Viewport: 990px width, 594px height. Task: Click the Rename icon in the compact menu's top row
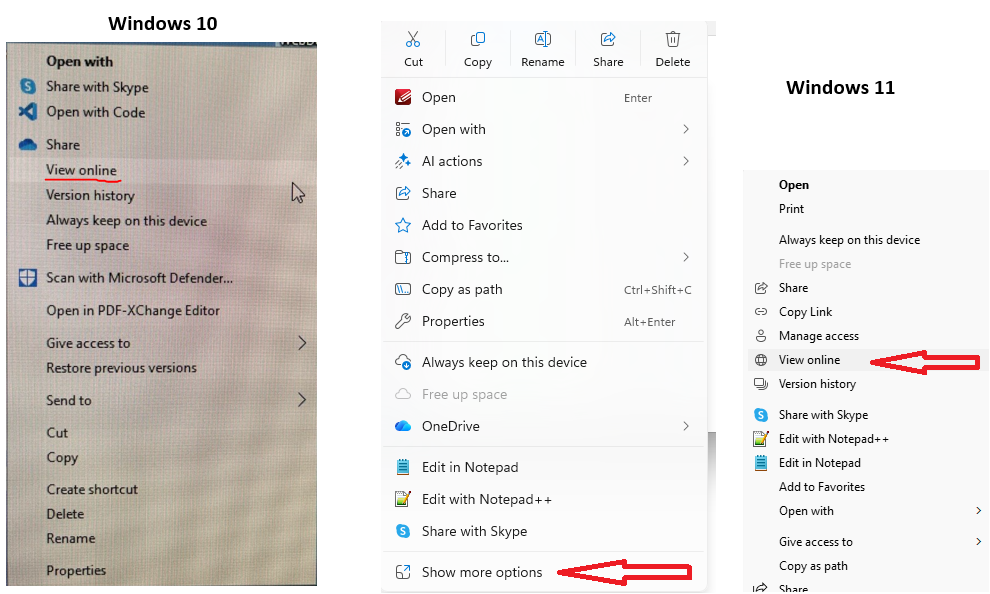pos(543,40)
